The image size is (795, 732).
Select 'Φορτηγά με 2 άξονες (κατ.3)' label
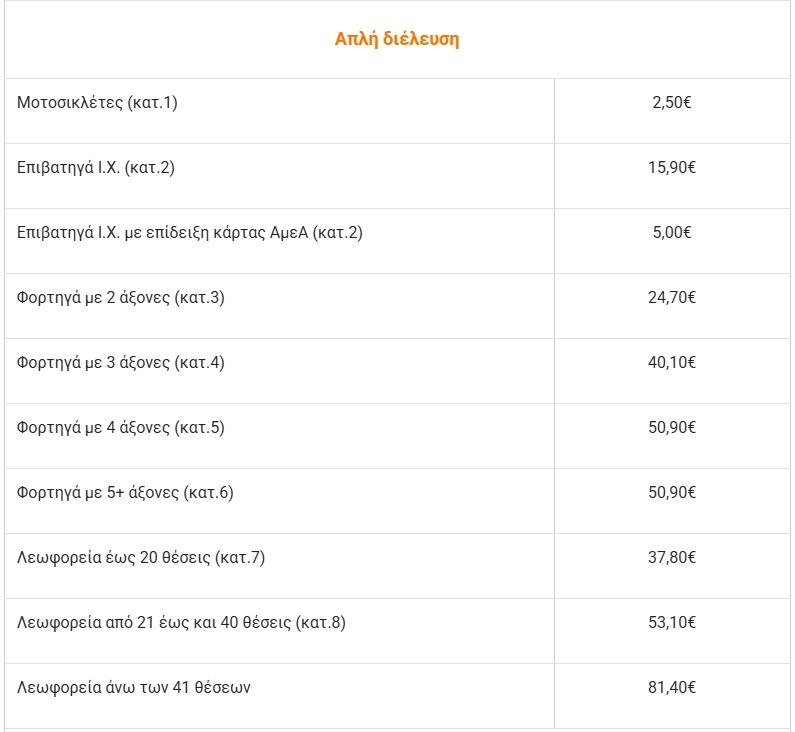[x=121, y=298]
